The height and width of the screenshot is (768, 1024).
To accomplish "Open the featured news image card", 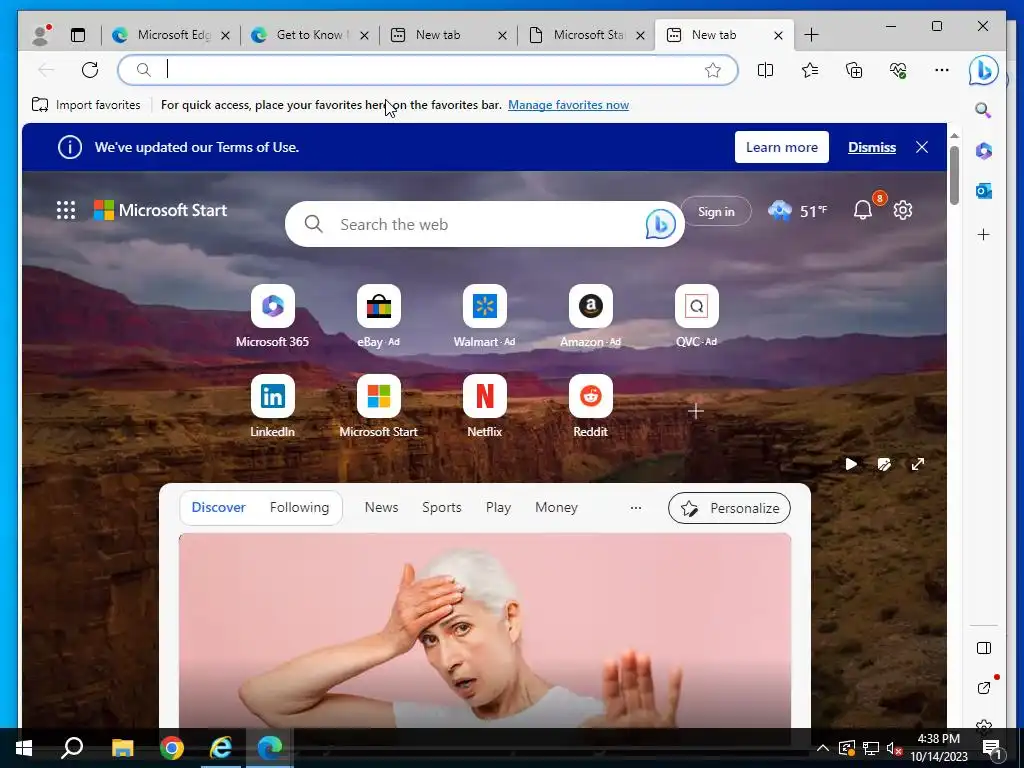I will click(485, 630).
